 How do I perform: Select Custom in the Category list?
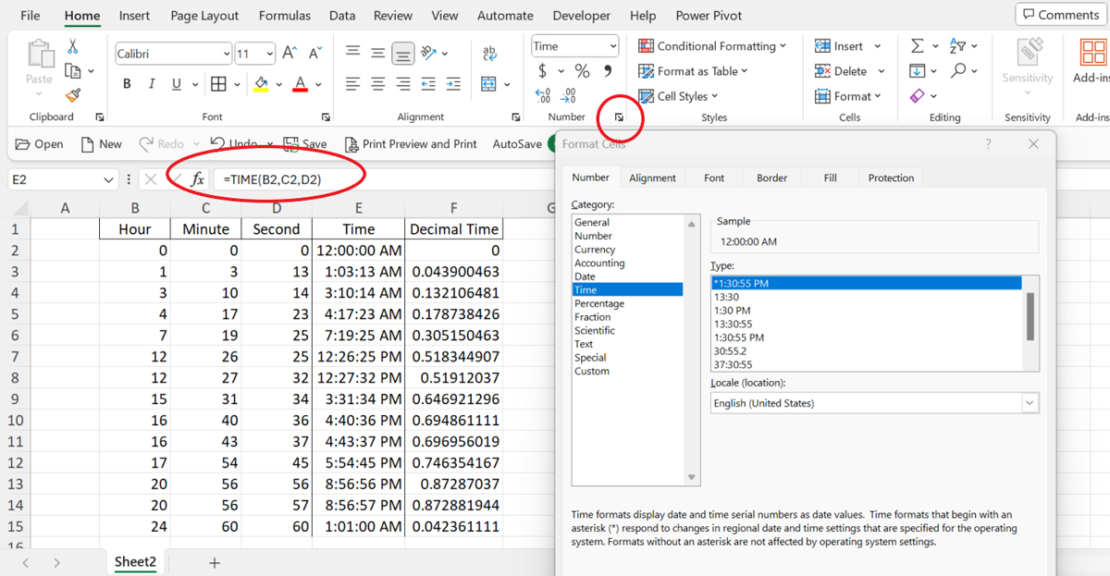tap(592, 371)
